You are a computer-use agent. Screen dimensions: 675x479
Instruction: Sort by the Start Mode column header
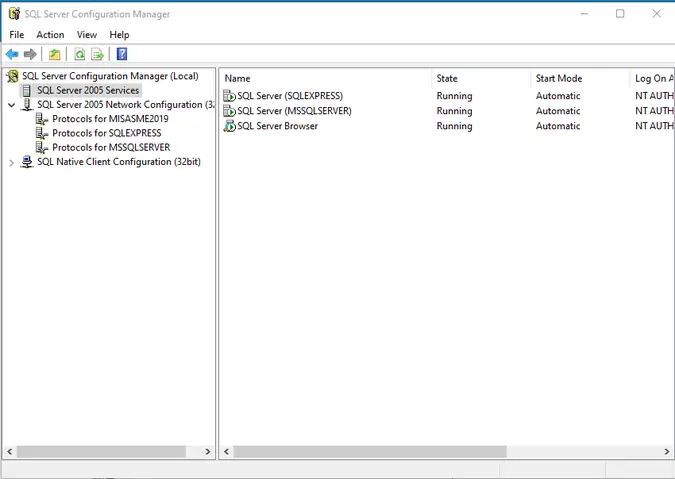click(x=580, y=78)
